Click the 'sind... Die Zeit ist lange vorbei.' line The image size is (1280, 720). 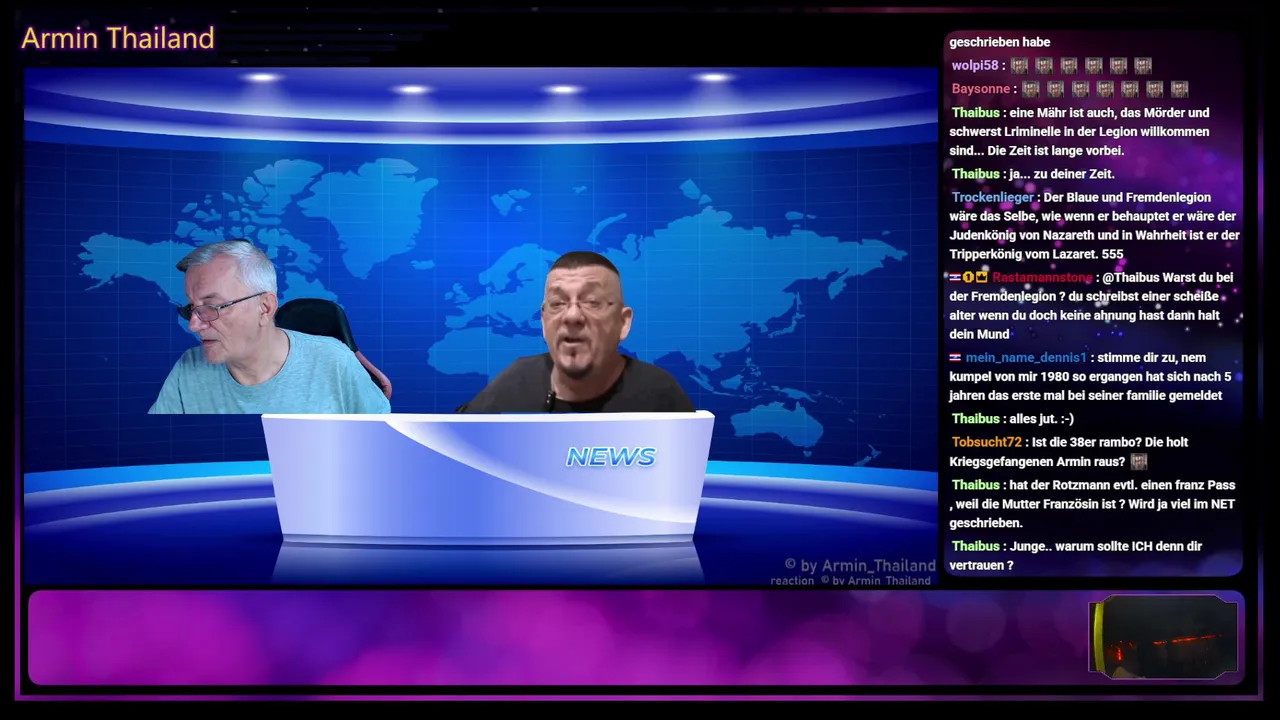[1037, 151]
